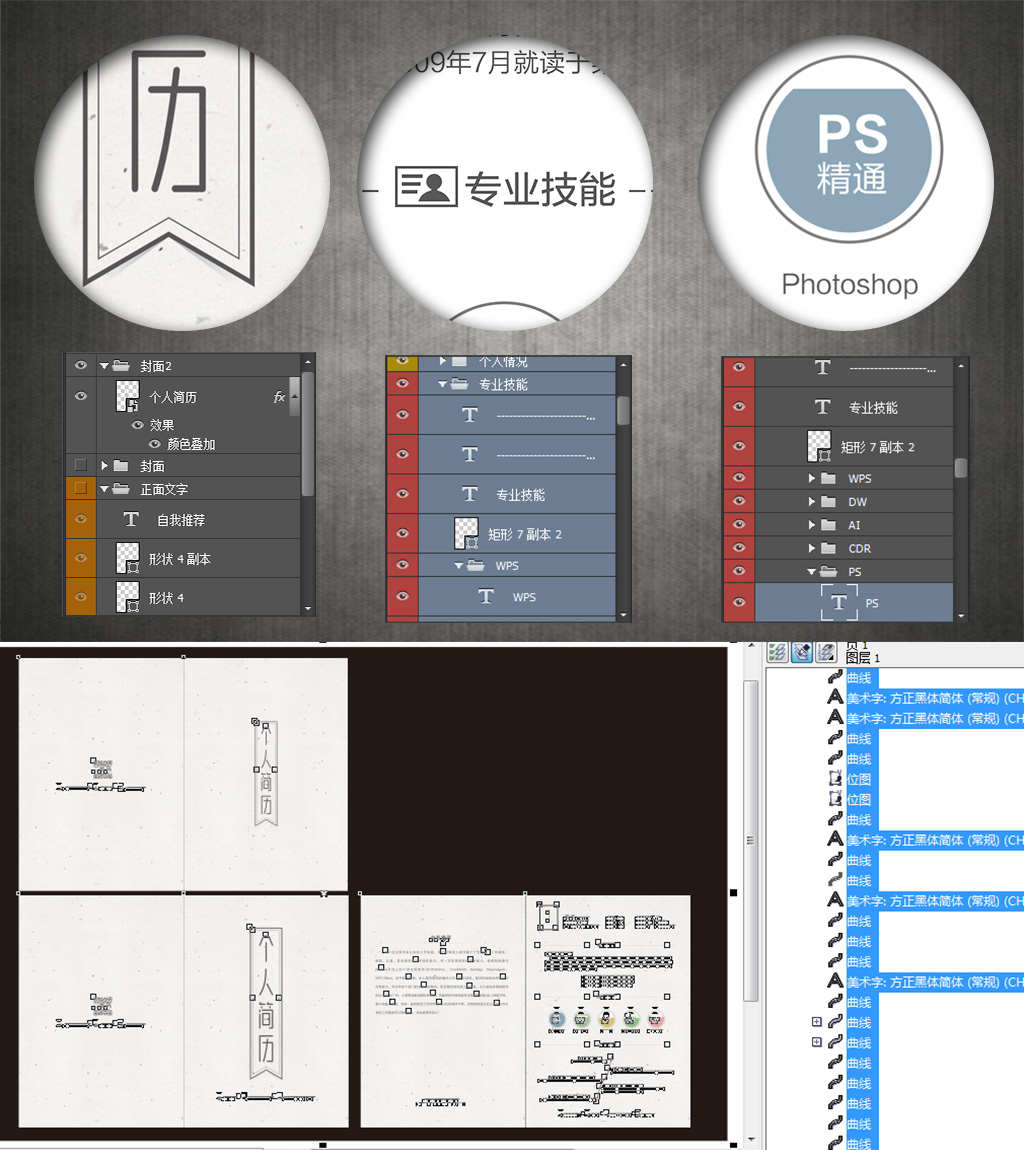
Task: Click the T icon of 专业技能 layer in middle panel
Action: tap(470, 494)
